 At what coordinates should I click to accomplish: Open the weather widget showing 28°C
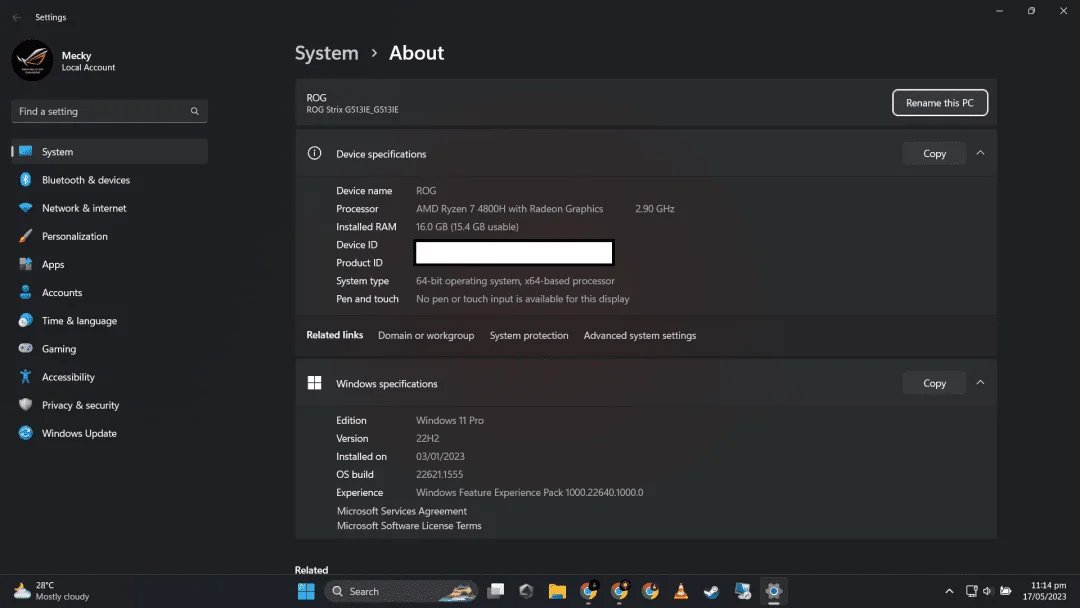(52, 591)
